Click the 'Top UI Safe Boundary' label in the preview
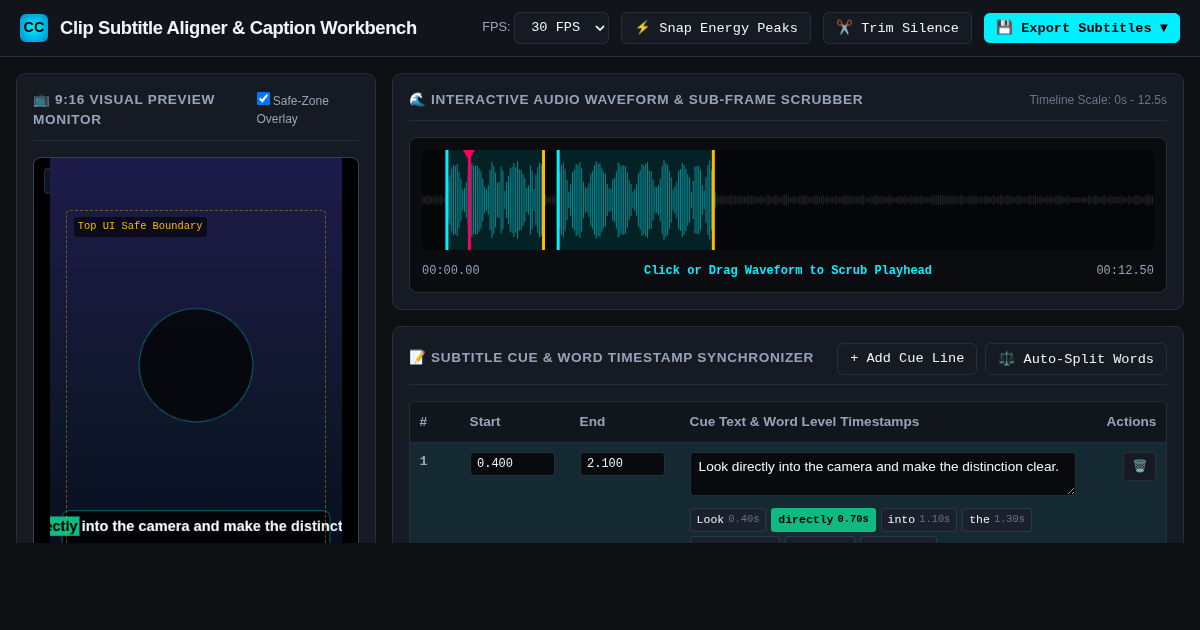The image size is (1200, 630). [x=140, y=227]
